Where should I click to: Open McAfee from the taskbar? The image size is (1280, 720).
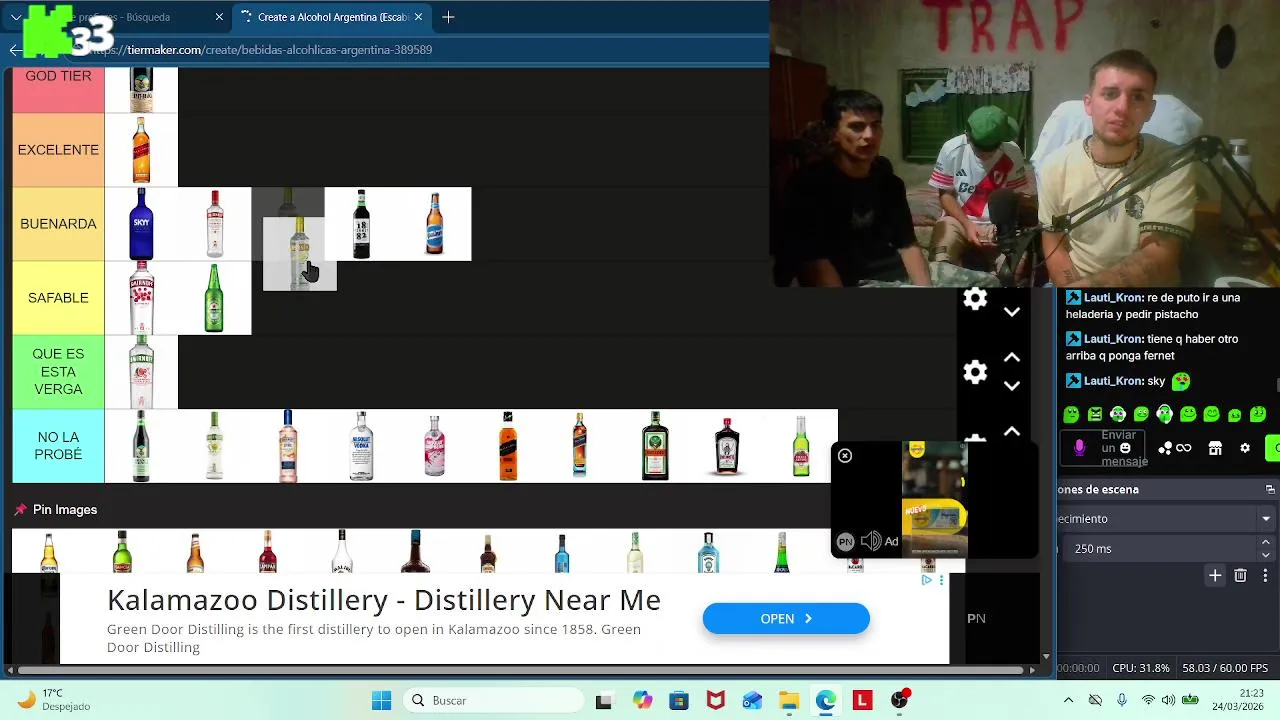point(715,701)
